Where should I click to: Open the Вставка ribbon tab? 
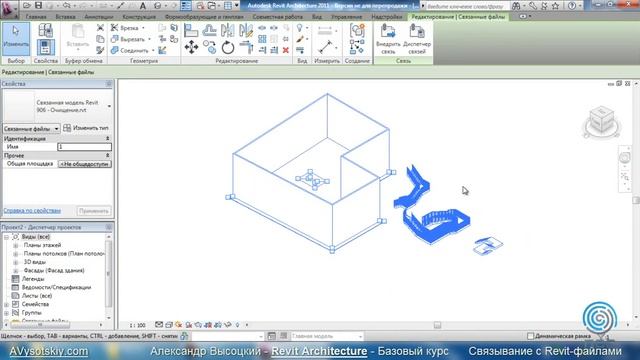65,17
